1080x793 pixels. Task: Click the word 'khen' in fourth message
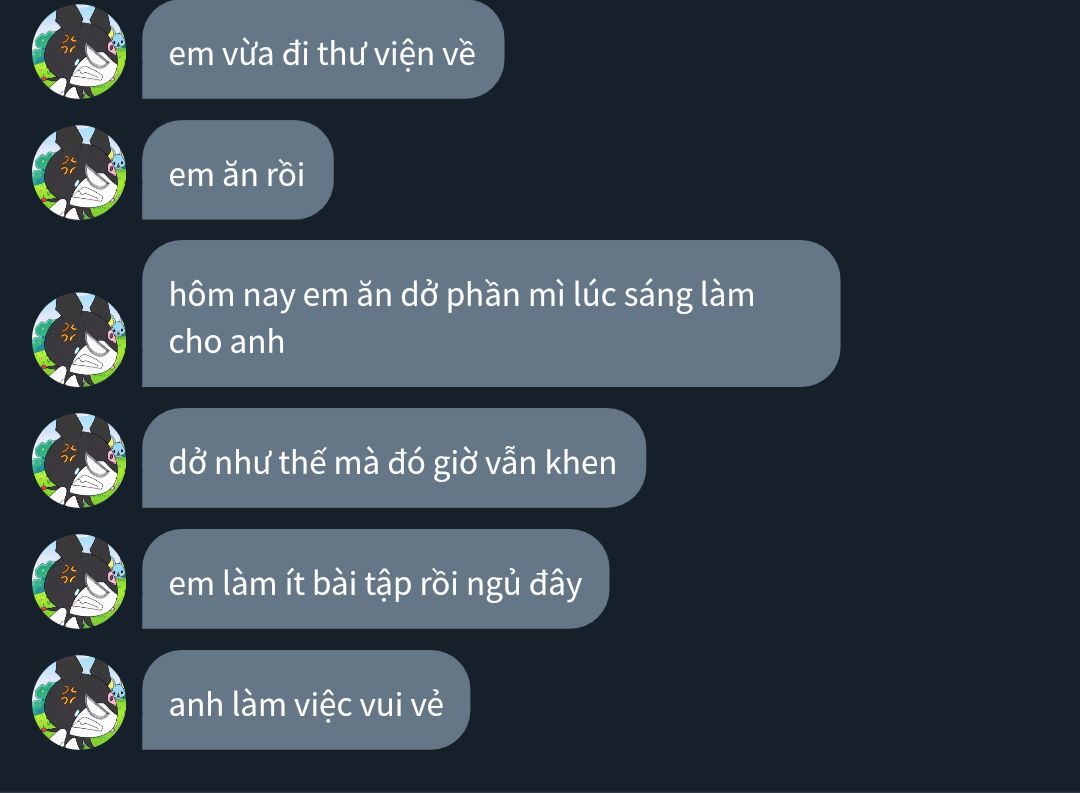pos(581,462)
